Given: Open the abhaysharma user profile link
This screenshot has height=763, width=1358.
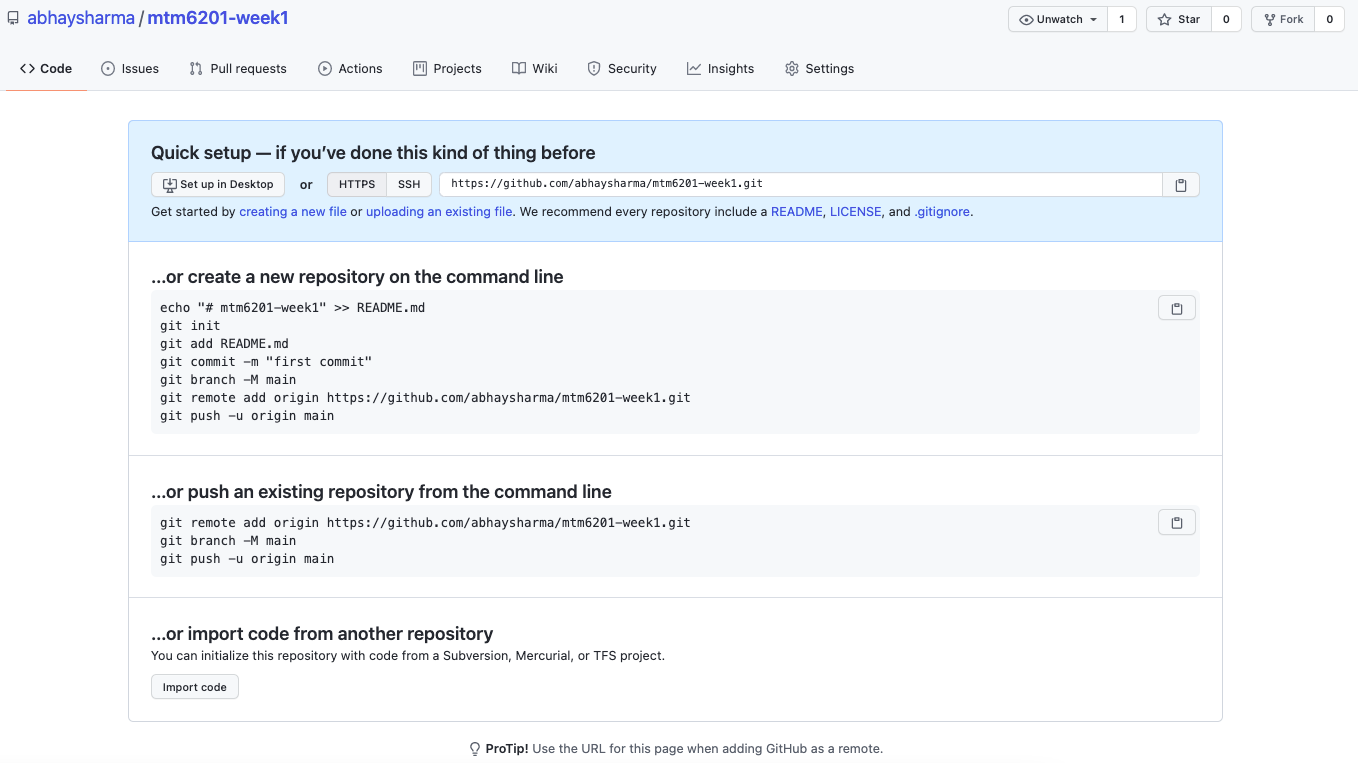Looking at the screenshot, I should (81, 18).
